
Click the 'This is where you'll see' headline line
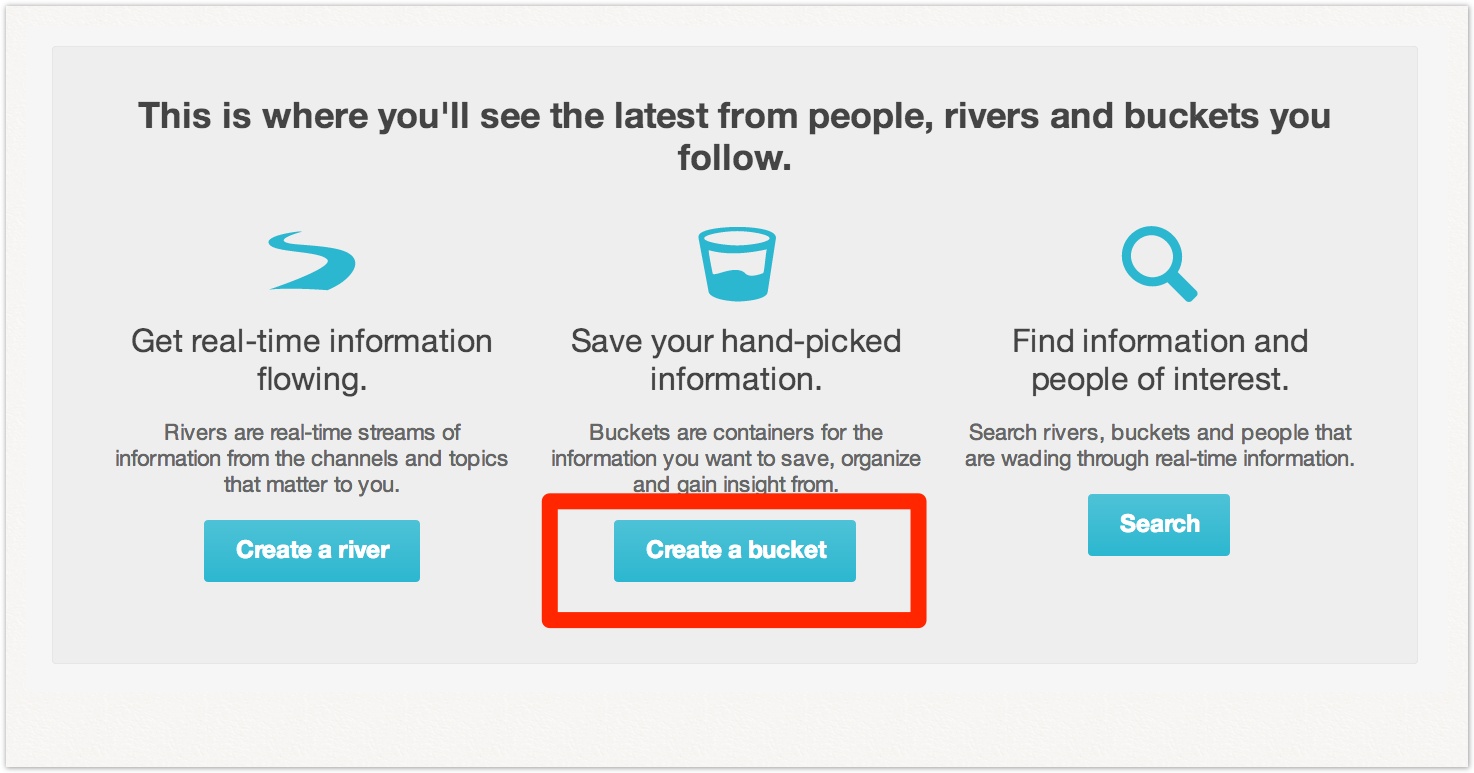click(735, 116)
